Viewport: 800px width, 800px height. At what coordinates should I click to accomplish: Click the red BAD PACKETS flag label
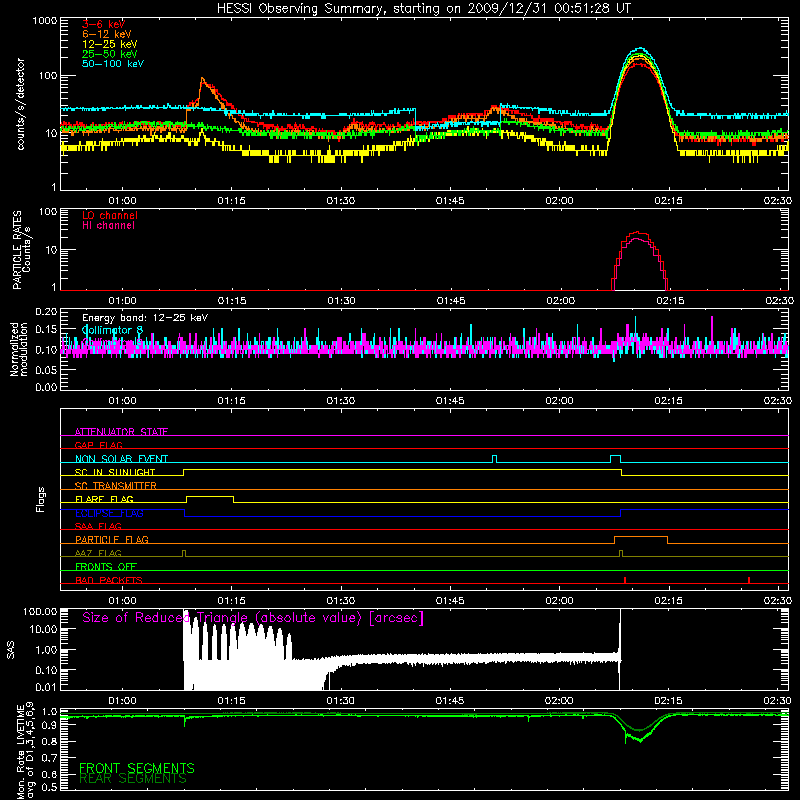(x=109, y=580)
